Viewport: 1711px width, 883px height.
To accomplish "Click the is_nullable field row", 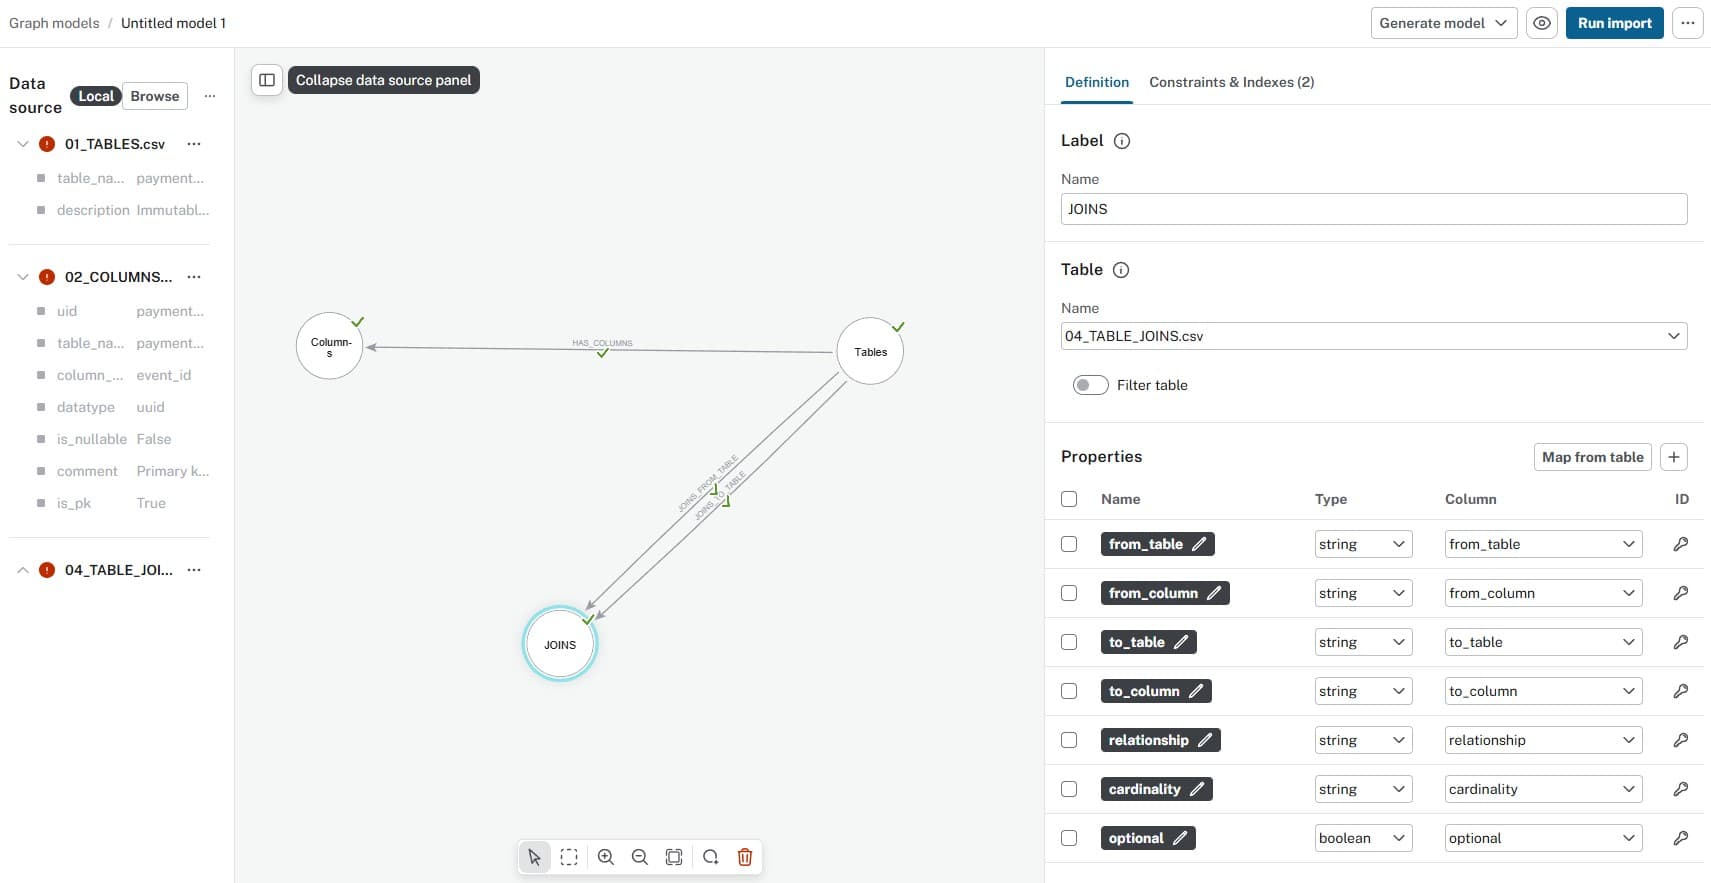I will (x=122, y=439).
